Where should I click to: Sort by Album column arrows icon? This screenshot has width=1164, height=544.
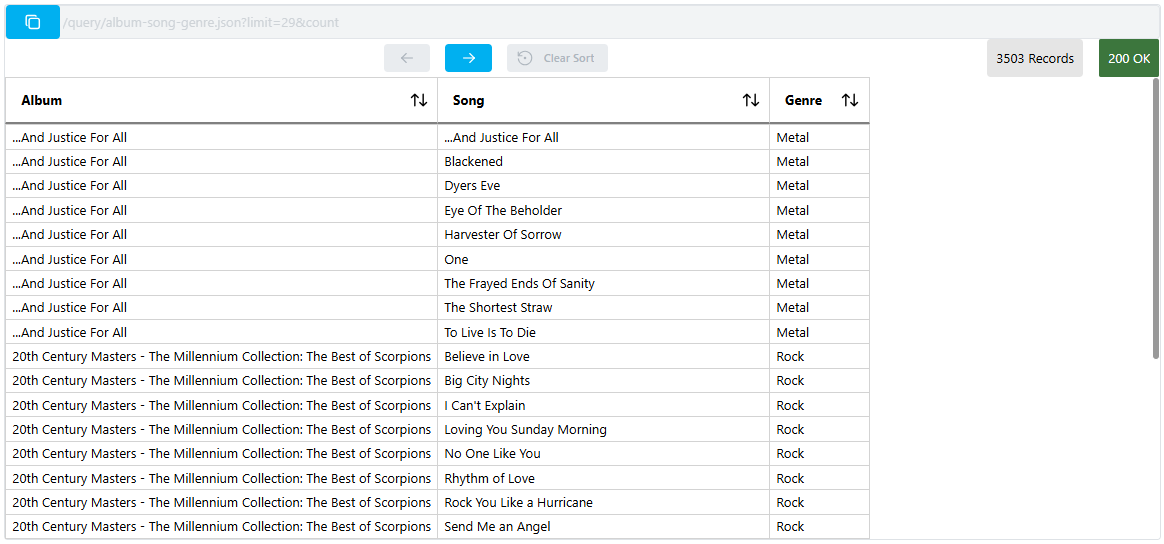pyautogui.click(x=419, y=100)
